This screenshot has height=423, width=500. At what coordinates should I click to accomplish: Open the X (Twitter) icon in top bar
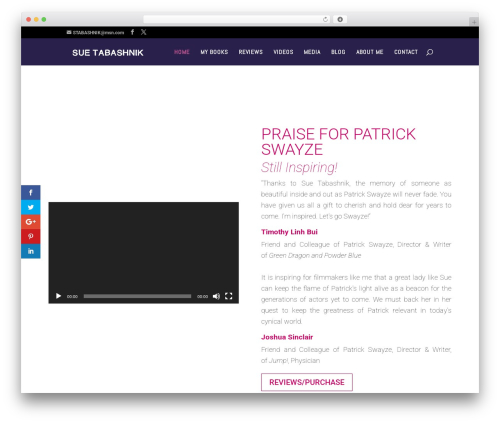(143, 32)
